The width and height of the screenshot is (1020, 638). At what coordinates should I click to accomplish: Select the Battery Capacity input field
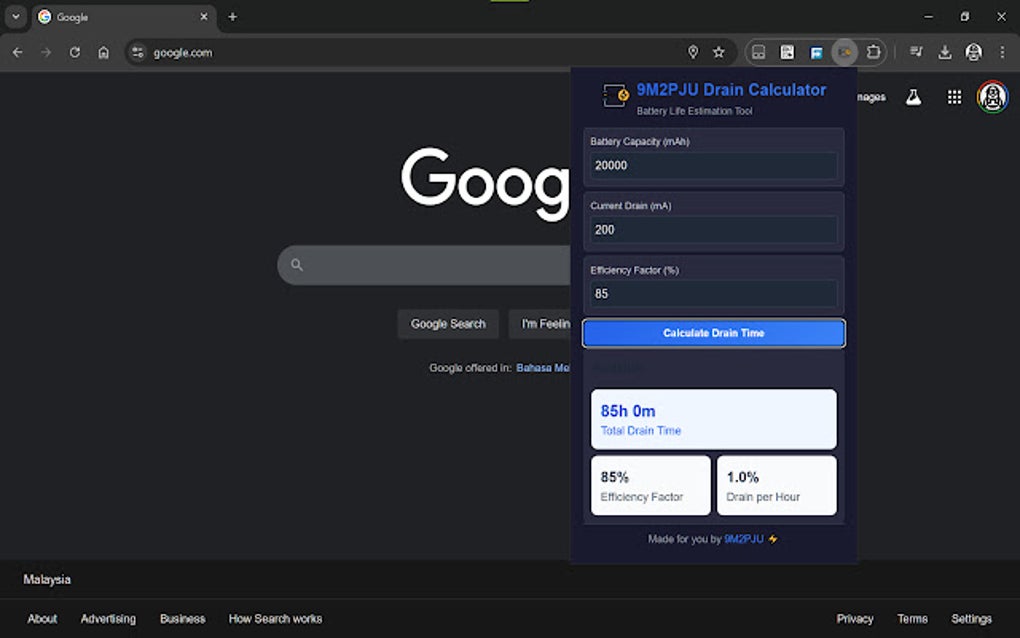pos(712,166)
